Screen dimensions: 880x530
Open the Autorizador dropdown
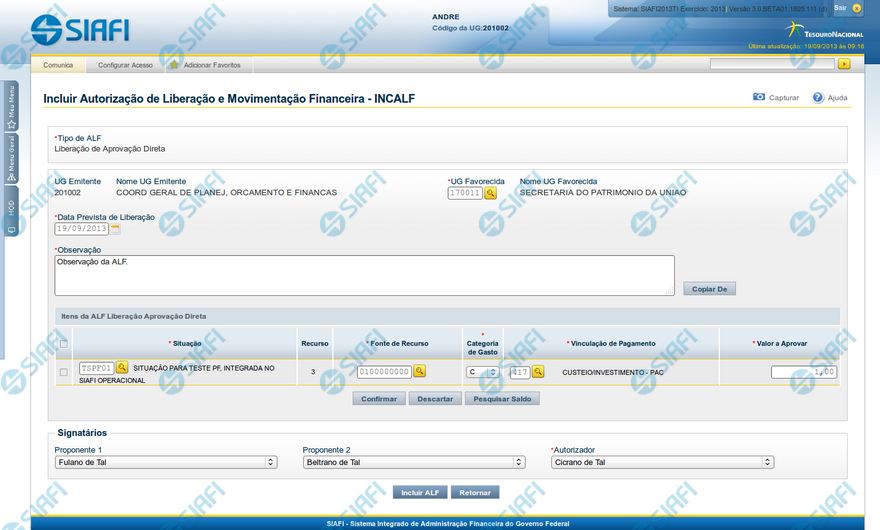(662, 462)
